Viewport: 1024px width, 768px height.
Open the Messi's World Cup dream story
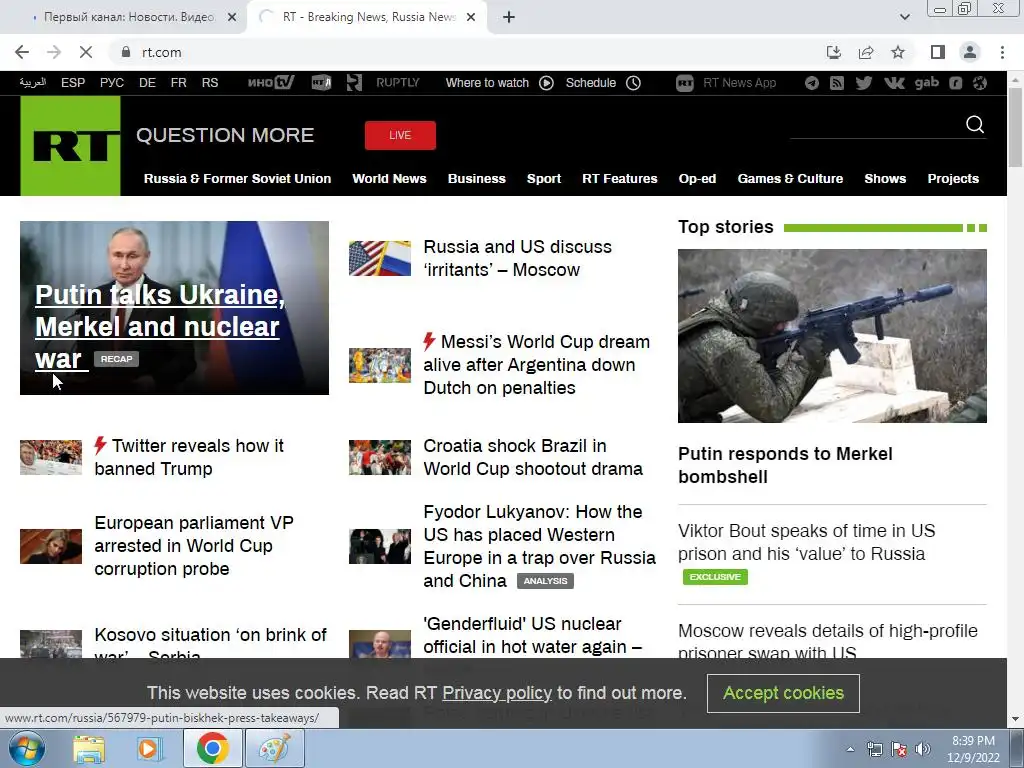click(537, 364)
